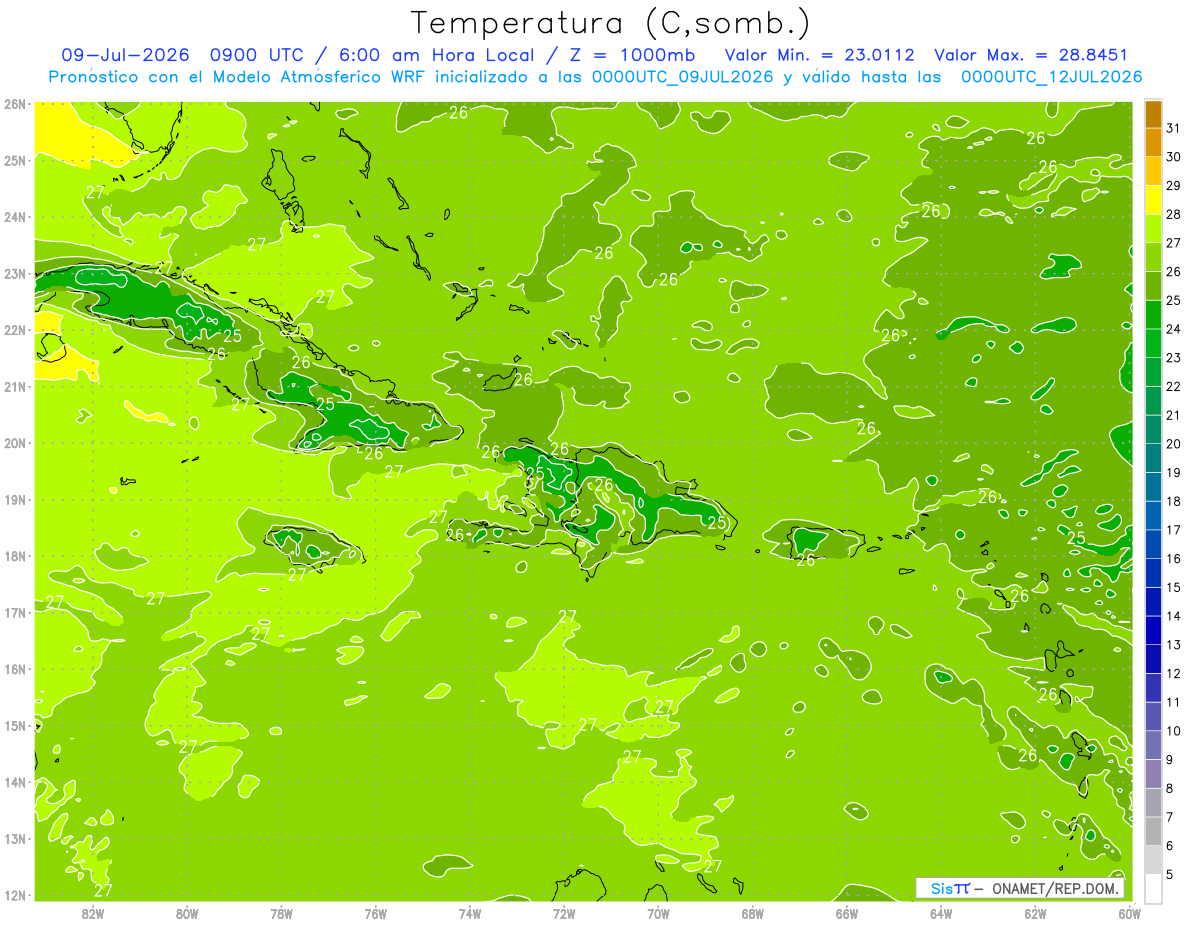Click the 62W longitude axis label
Image resolution: width=1200 pixels, height=927 pixels.
click(1035, 913)
